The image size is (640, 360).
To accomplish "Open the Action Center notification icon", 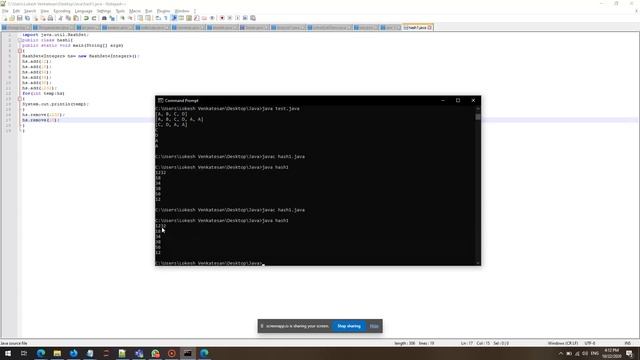I will pos(629,353).
